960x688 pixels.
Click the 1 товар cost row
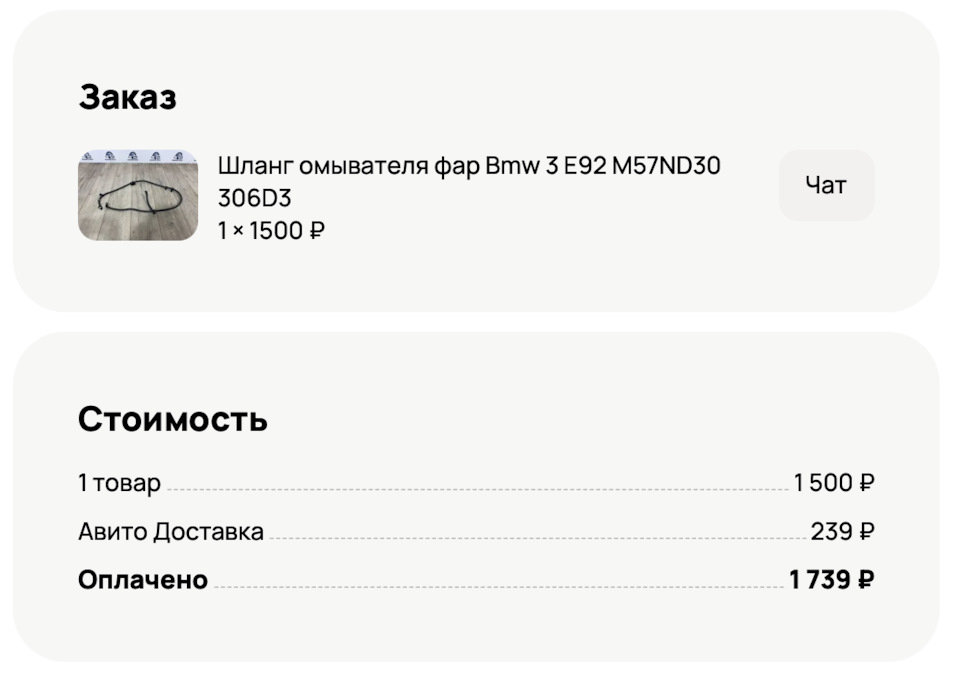click(x=119, y=482)
